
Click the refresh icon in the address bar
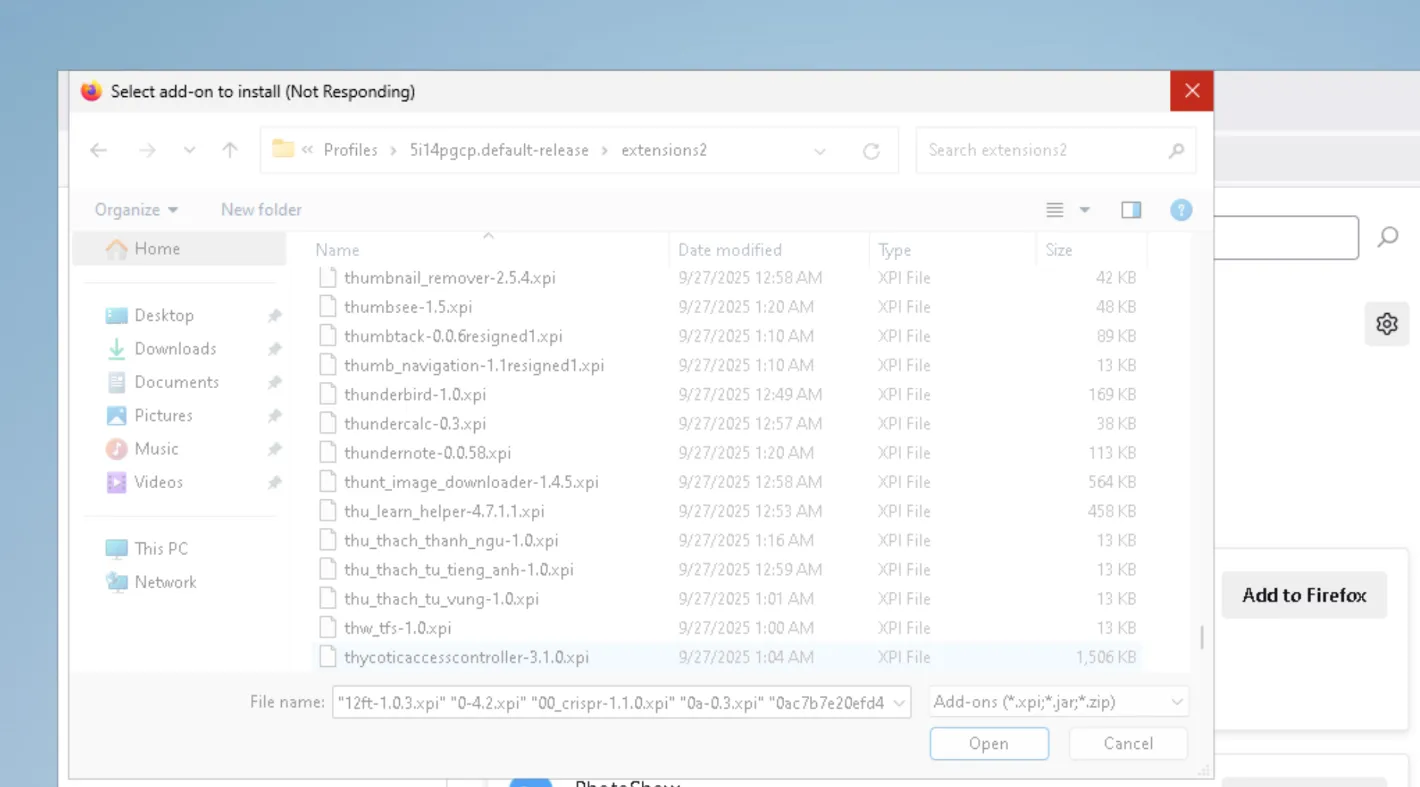pos(871,150)
